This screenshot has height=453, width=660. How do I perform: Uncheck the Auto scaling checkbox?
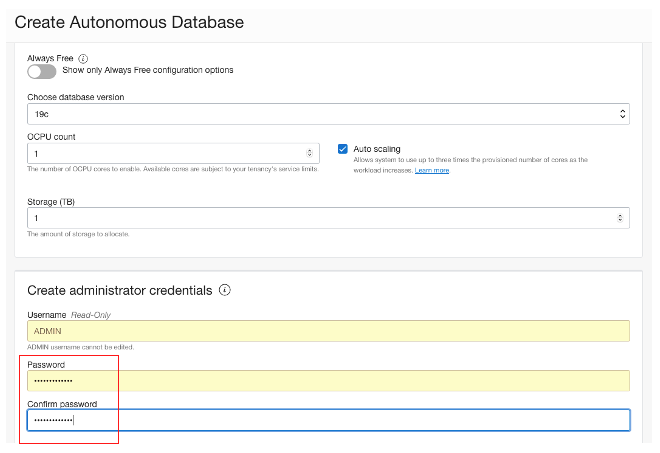click(343, 149)
